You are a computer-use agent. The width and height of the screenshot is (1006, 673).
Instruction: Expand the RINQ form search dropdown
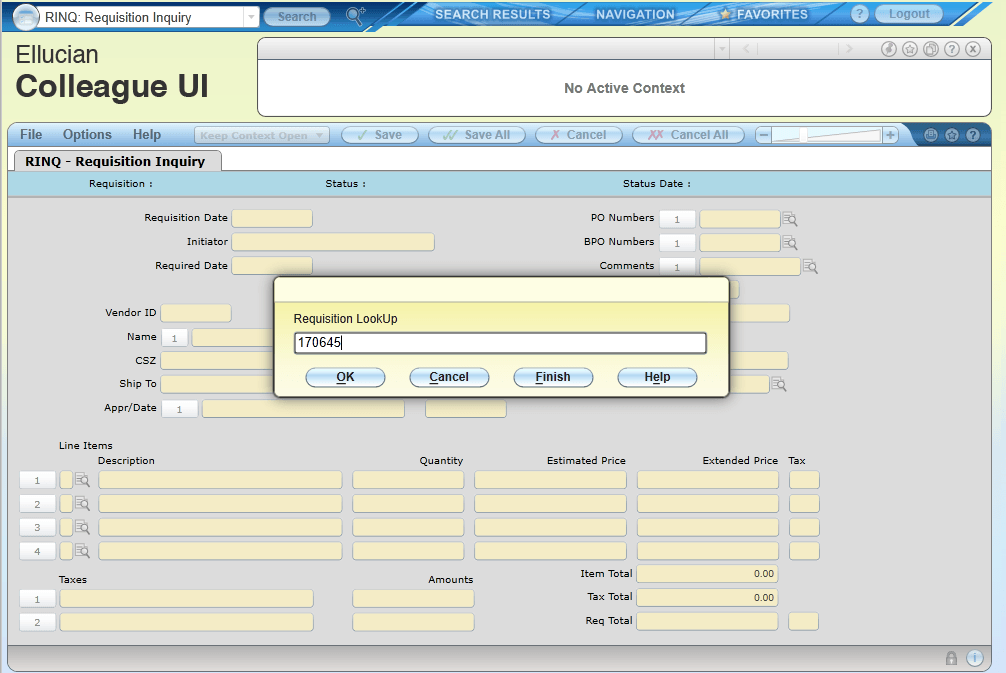[x=250, y=17]
